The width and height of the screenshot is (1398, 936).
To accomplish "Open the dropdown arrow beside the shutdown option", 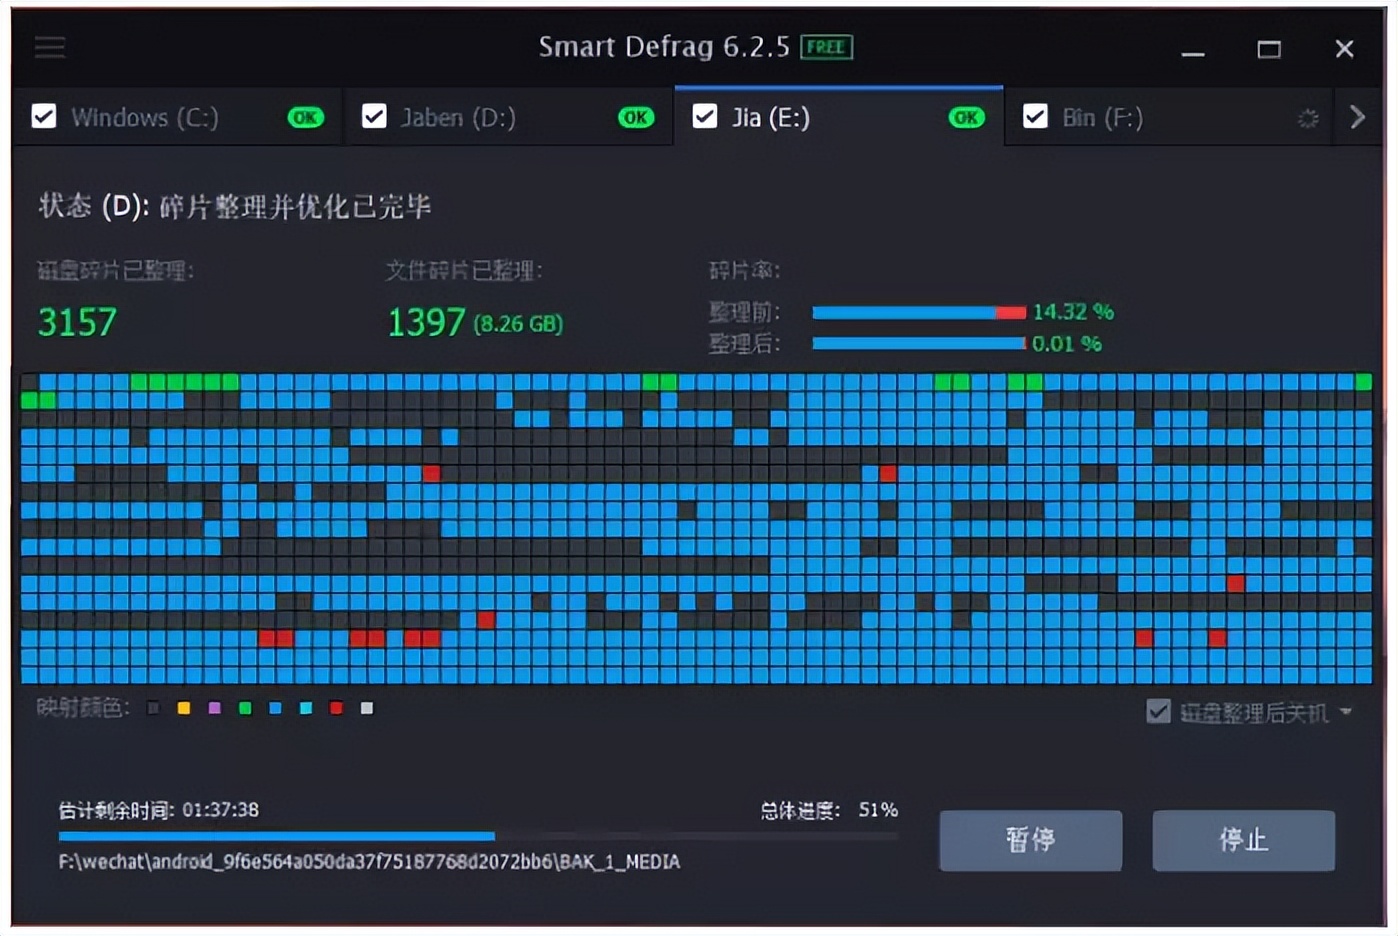I will tap(1346, 712).
